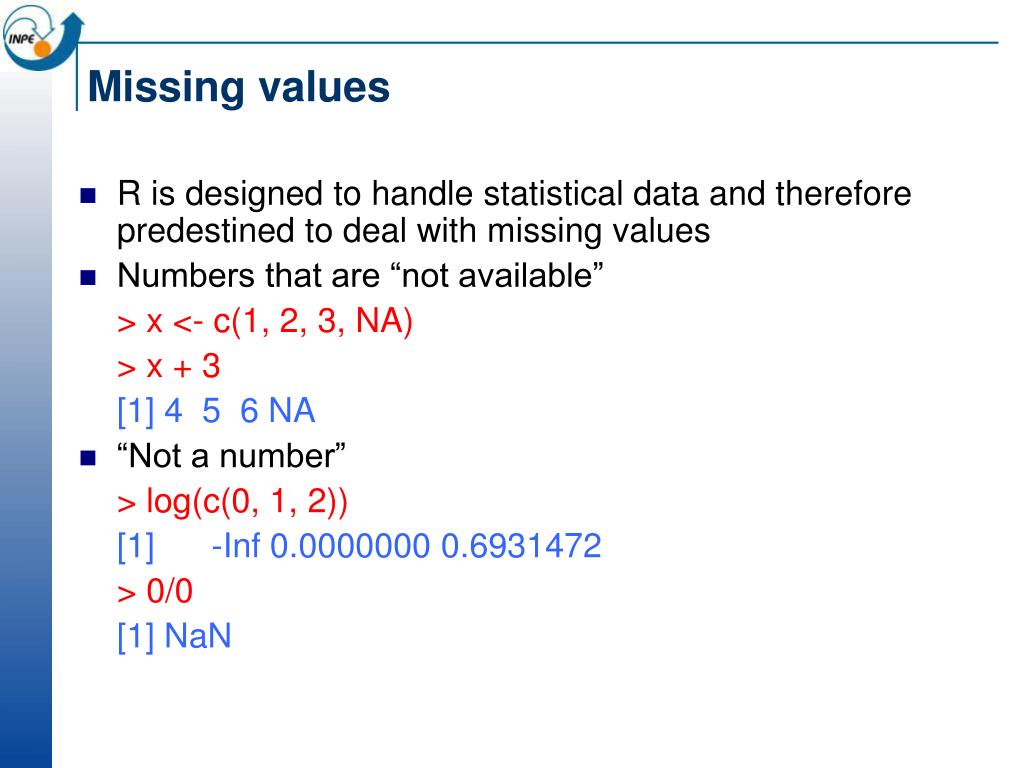Viewport: 1024px width, 768px height.
Task: Click the 0.0000000 value in log output
Action: (350, 546)
